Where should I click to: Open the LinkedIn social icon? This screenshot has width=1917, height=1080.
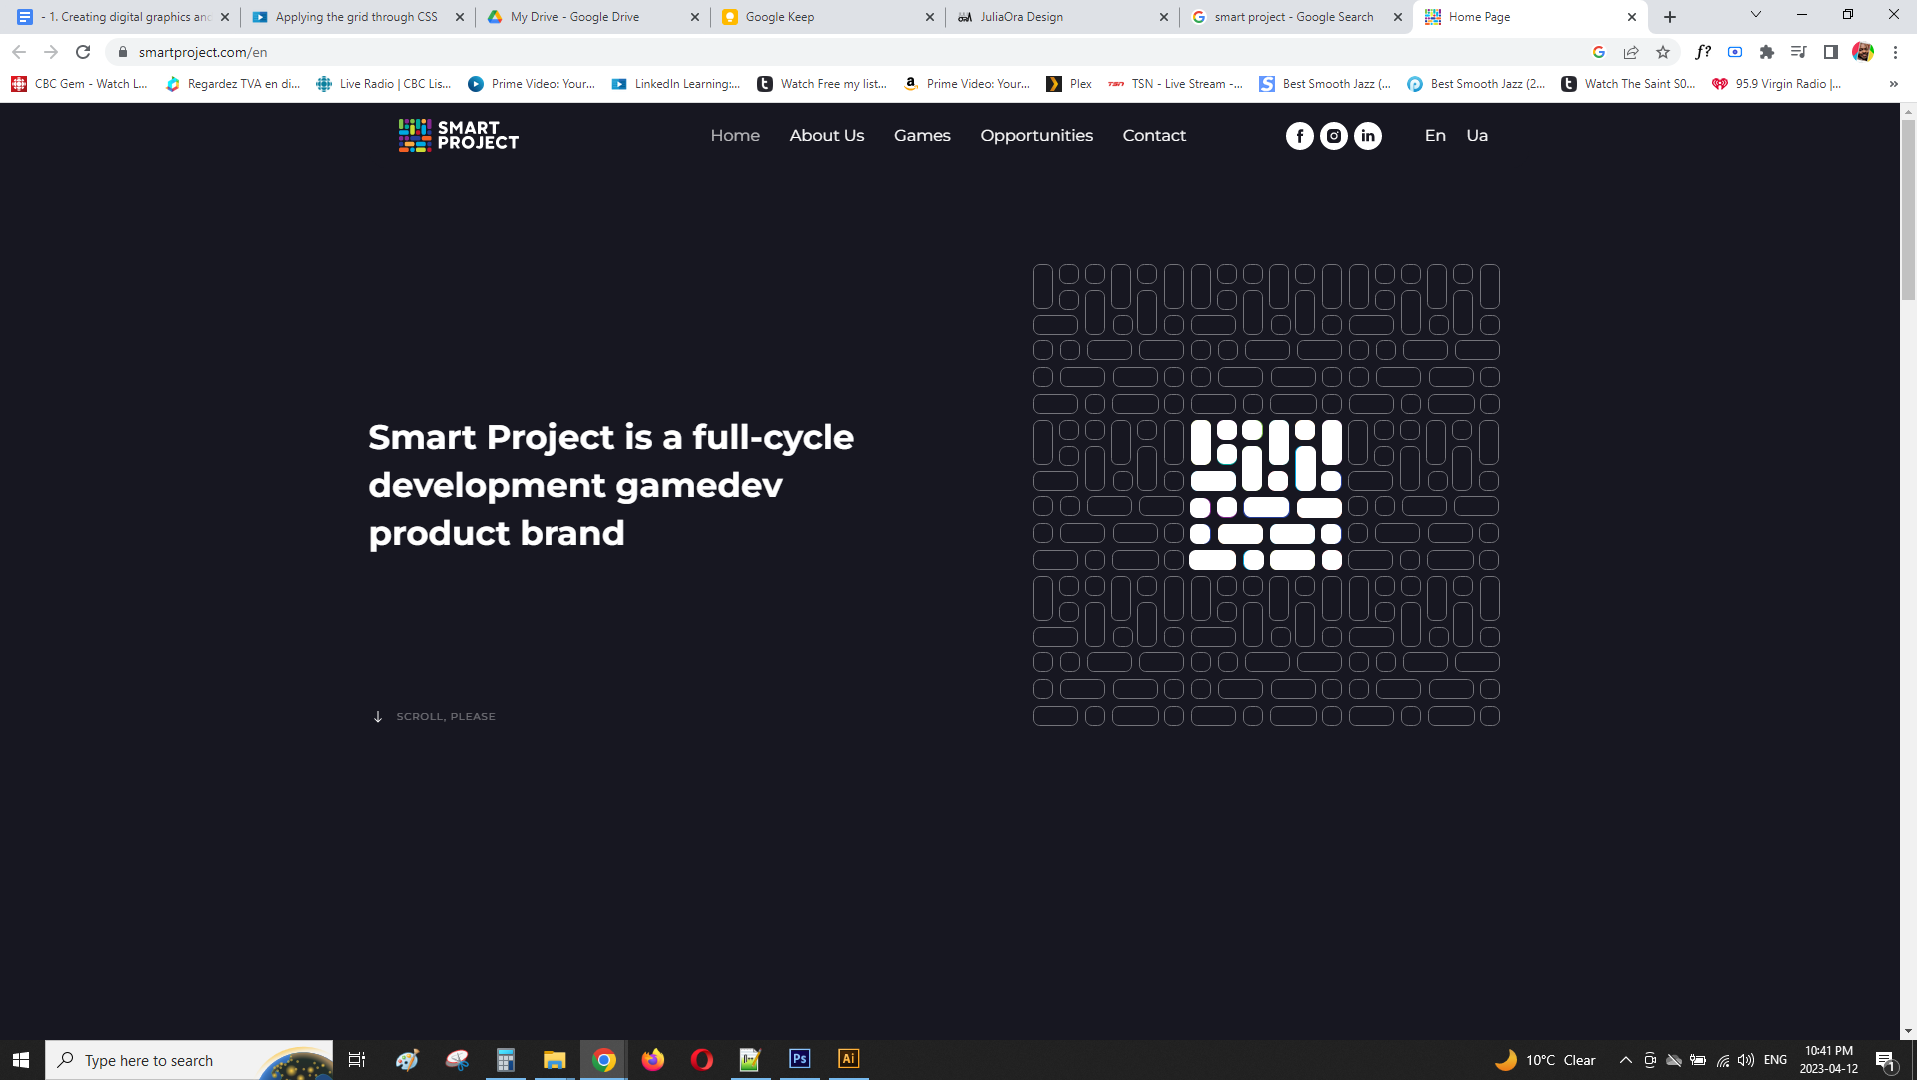click(1367, 136)
